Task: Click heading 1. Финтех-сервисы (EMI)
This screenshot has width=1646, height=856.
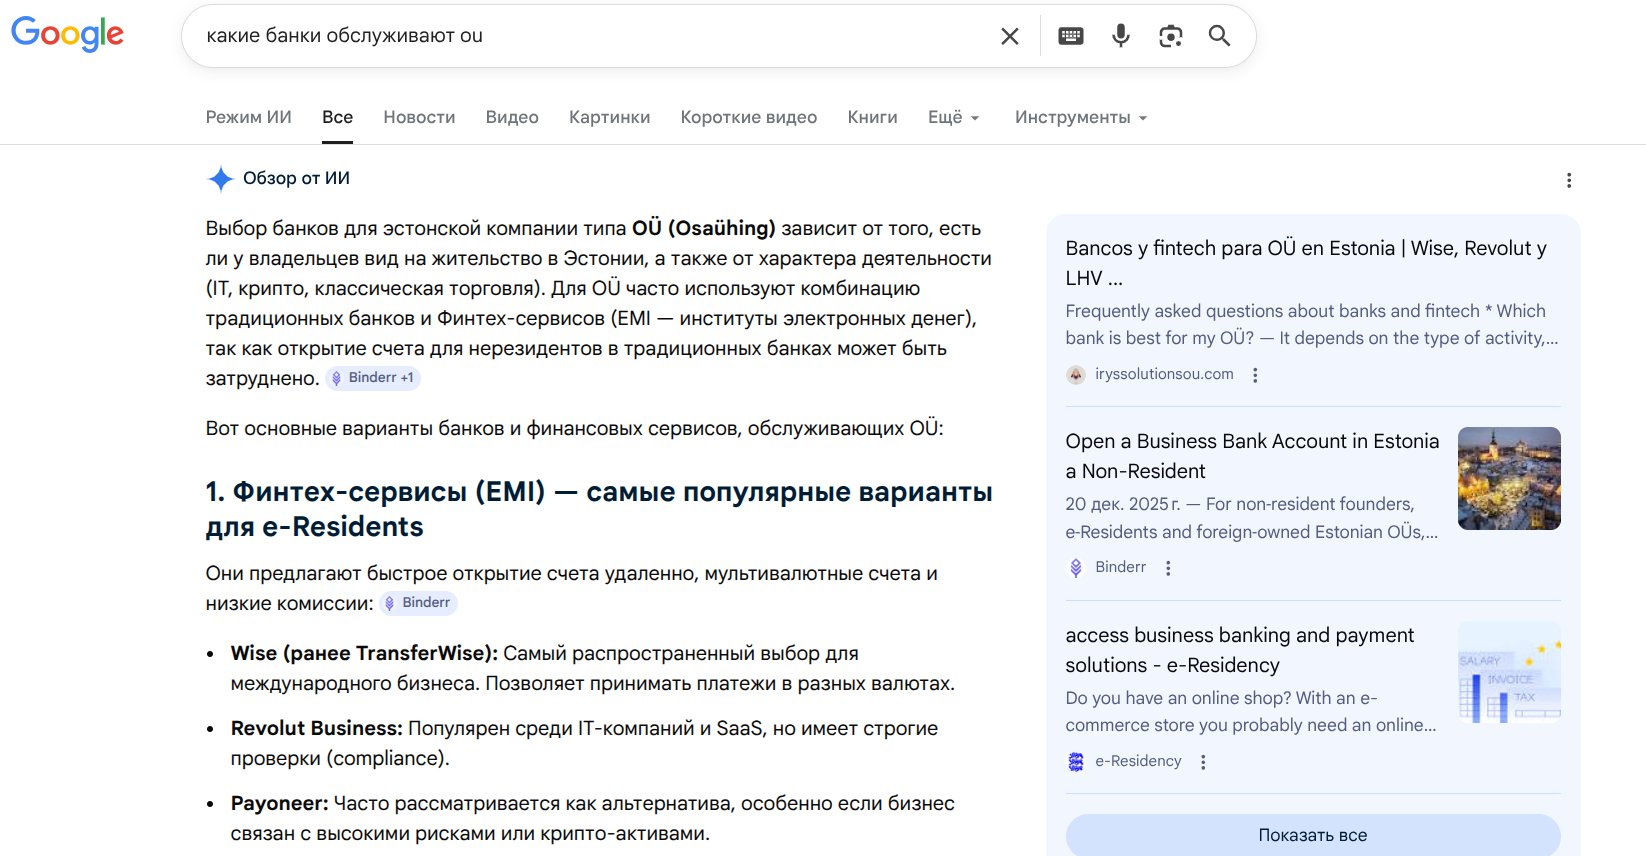Action: pyautogui.click(x=599, y=509)
